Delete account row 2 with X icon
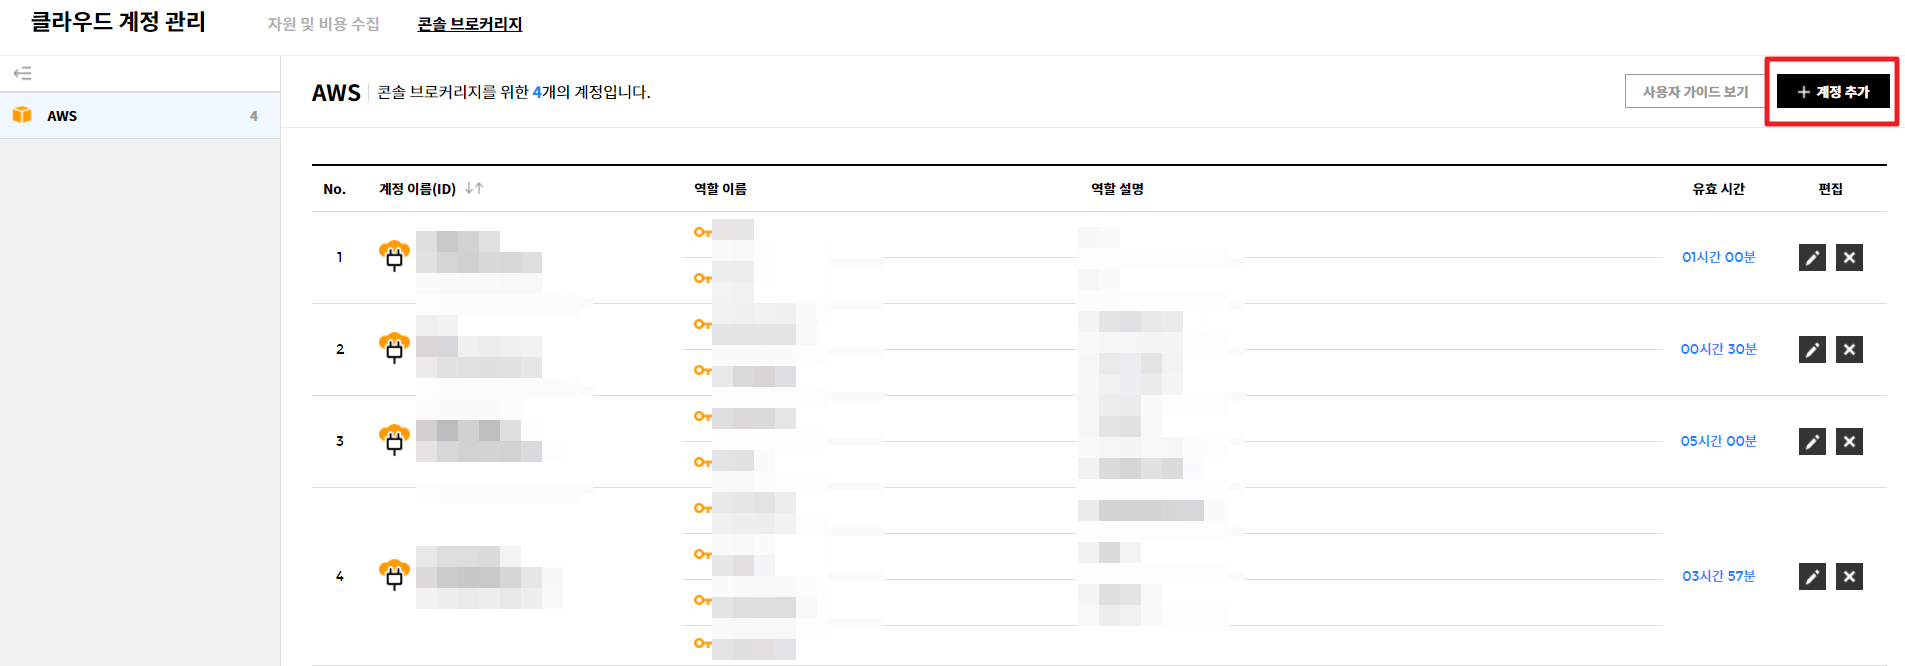The width and height of the screenshot is (1905, 666). (x=1849, y=350)
